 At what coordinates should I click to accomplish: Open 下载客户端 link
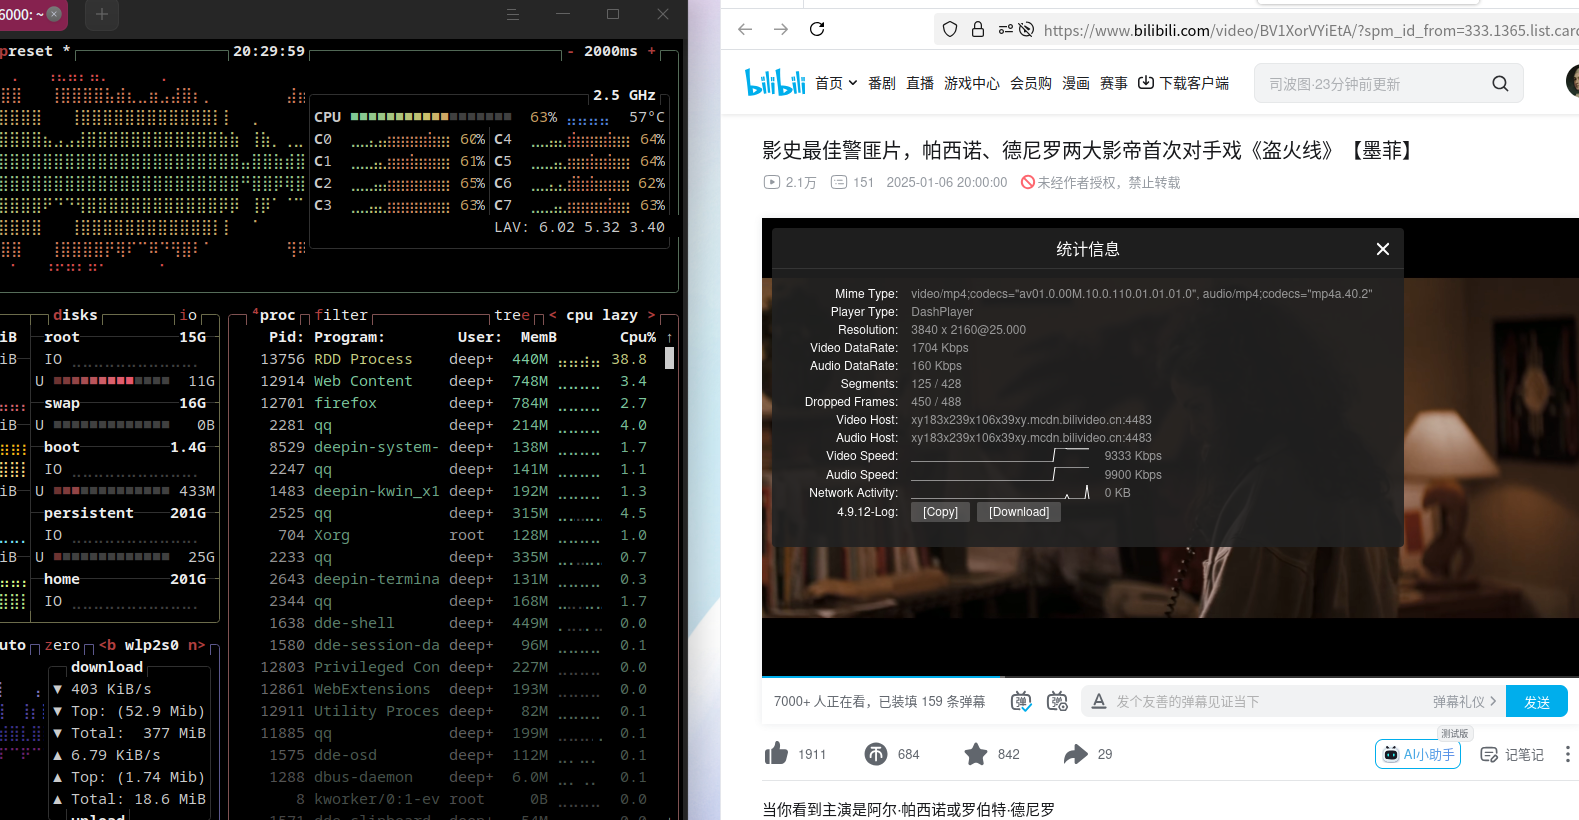[1184, 83]
